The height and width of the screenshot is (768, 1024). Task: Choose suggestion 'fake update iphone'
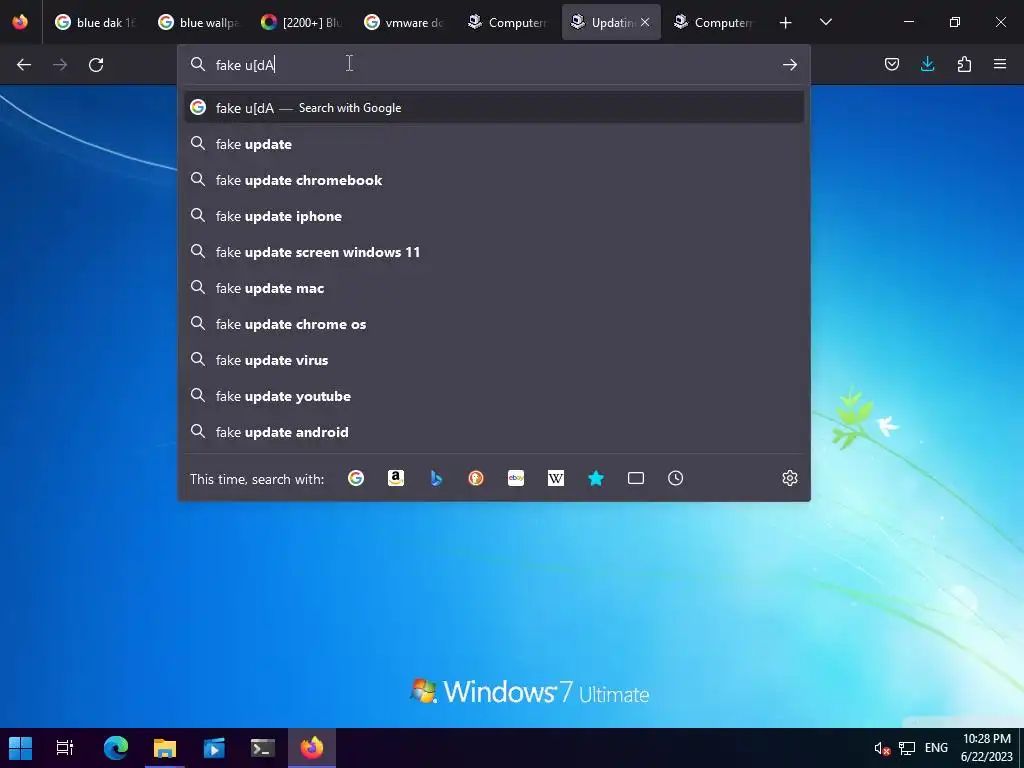coord(494,216)
